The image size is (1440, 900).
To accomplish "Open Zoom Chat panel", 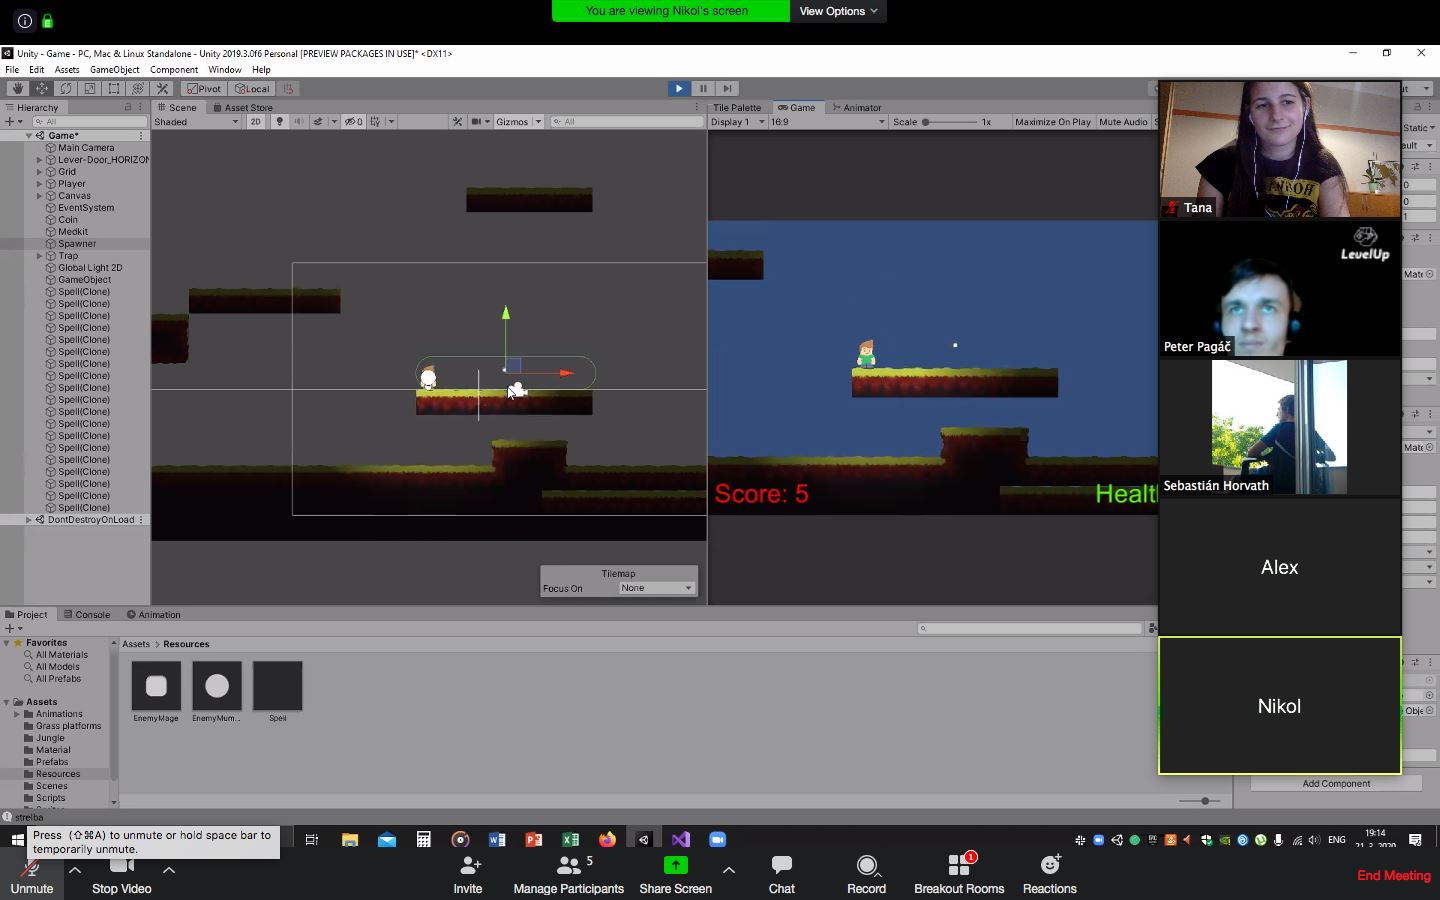I will (781, 873).
